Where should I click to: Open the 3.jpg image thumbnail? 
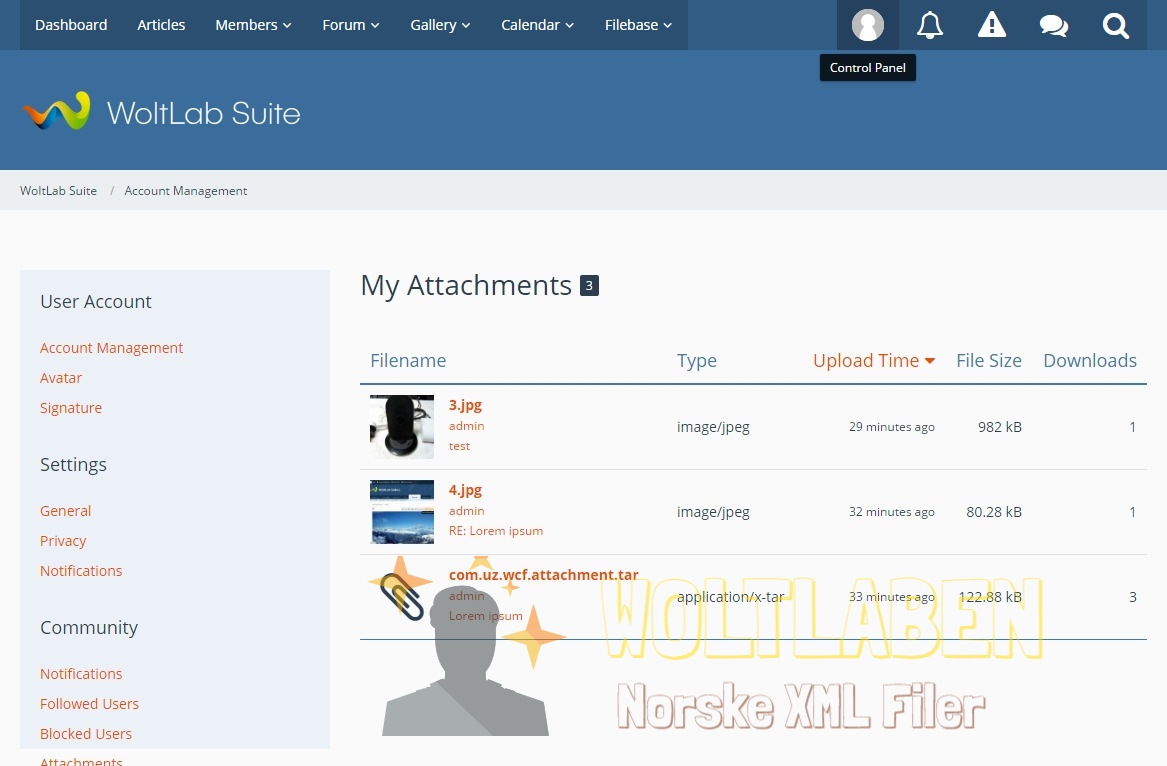pyautogui.click(x=402, y=427)
